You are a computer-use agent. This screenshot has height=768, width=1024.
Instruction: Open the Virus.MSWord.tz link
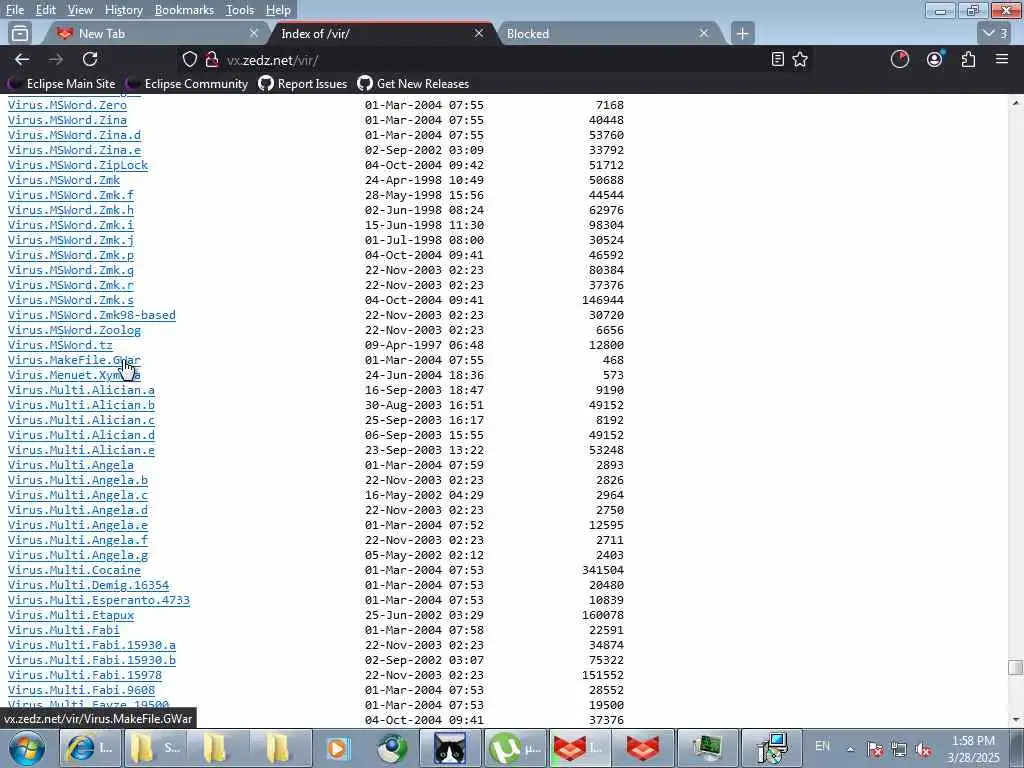point(60,345)
